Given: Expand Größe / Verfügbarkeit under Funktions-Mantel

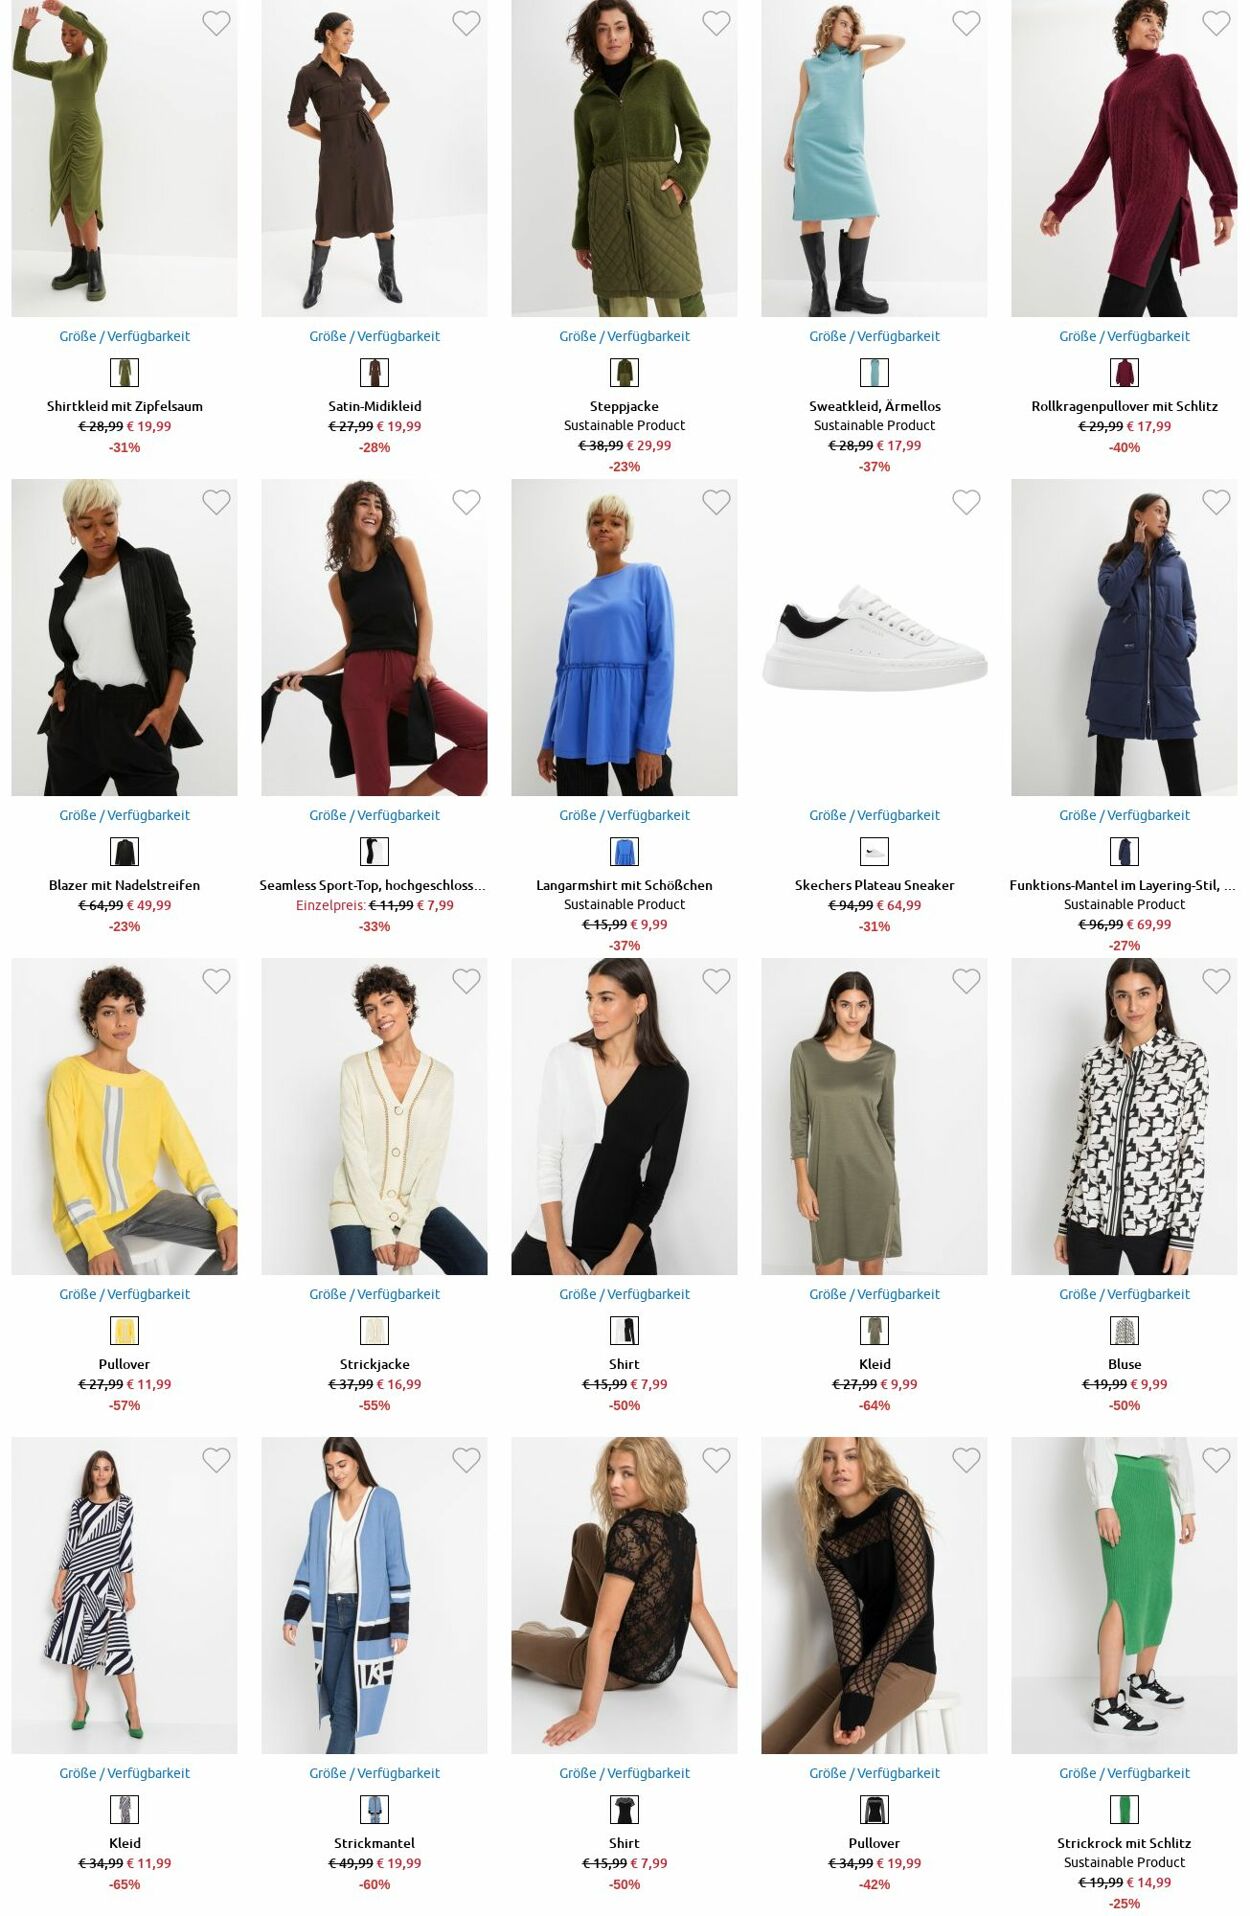Looking at the screenshot, I should pos(1124,815).
